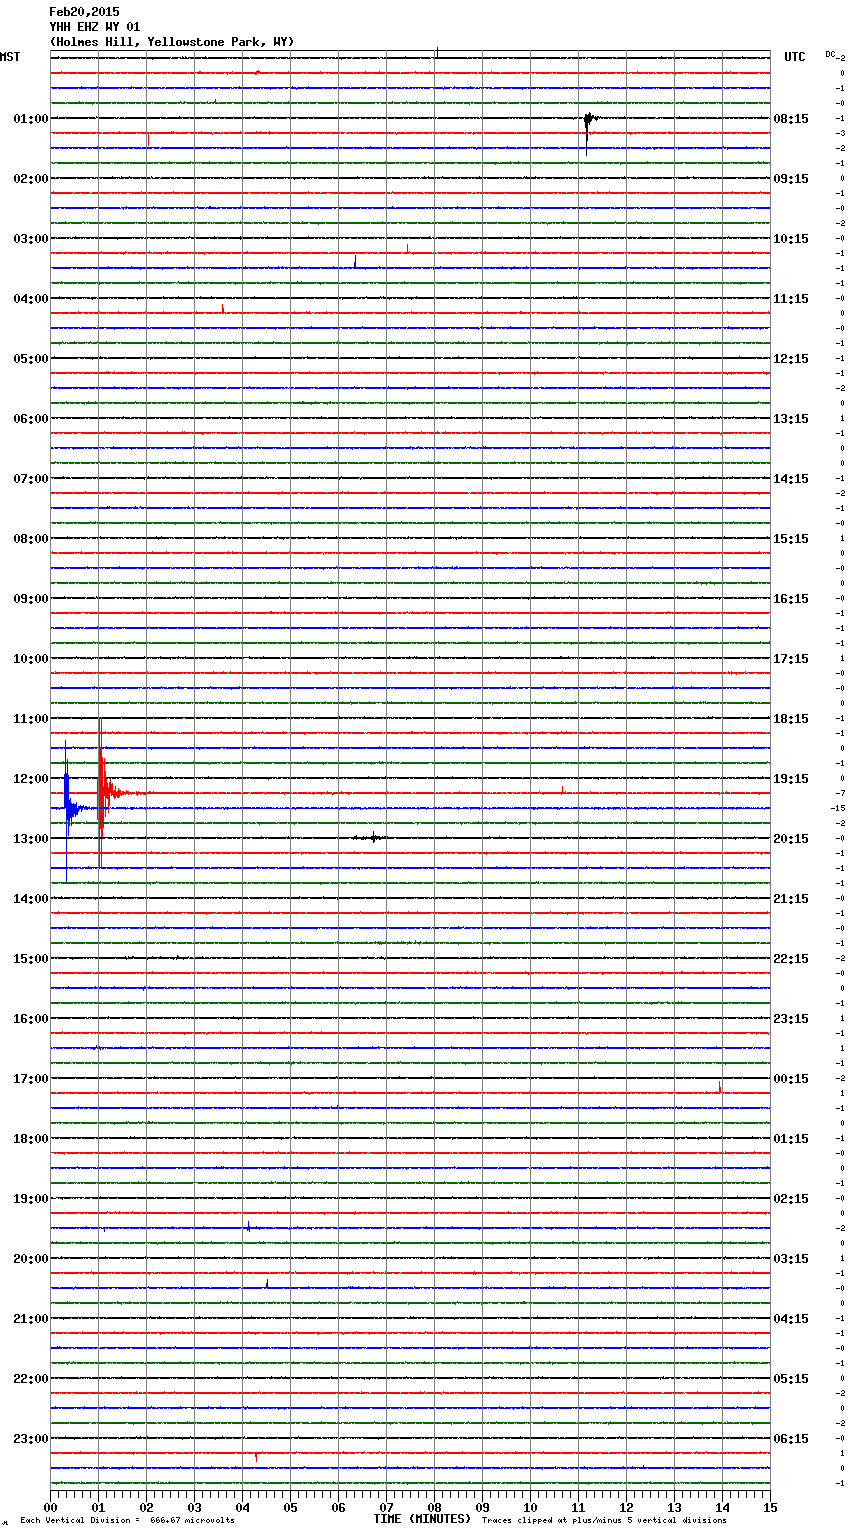The width and height of the screenshot is (850, 1534).
Task: Click the blue spike near minute 6 after 03:00
Action: 355,262
